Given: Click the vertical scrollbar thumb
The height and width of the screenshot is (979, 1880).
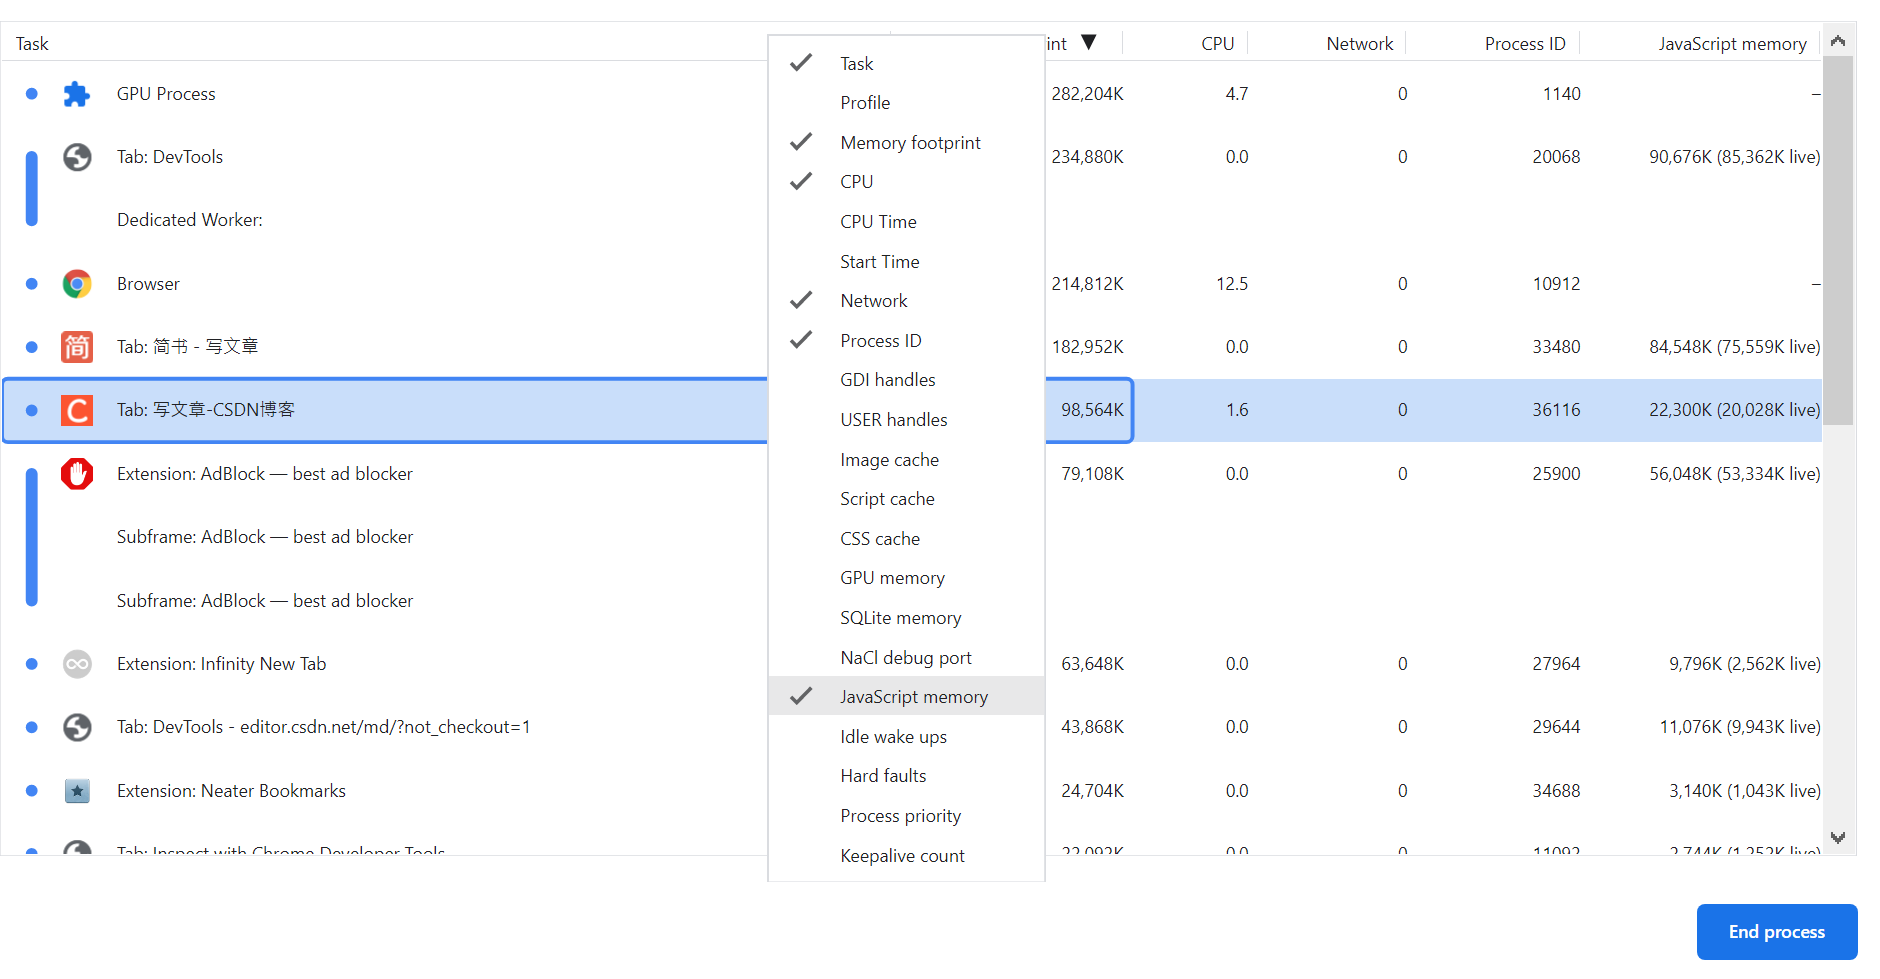Looking at the screenshot, I should tap(1838, 240).
